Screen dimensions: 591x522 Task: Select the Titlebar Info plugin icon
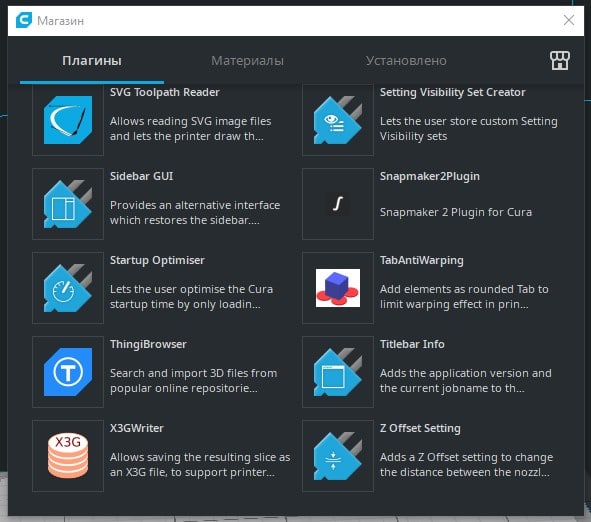[338, 372]
